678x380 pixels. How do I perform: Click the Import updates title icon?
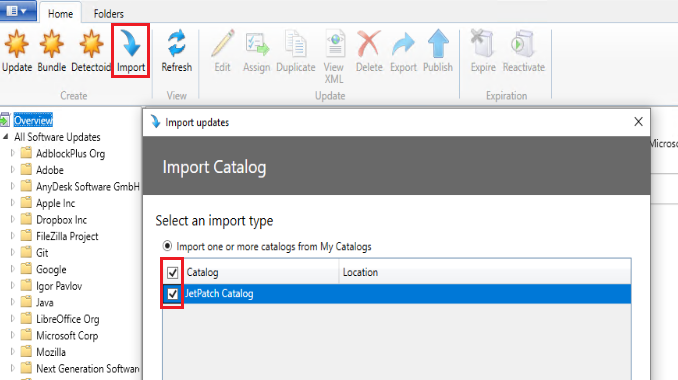click(155, 122)
